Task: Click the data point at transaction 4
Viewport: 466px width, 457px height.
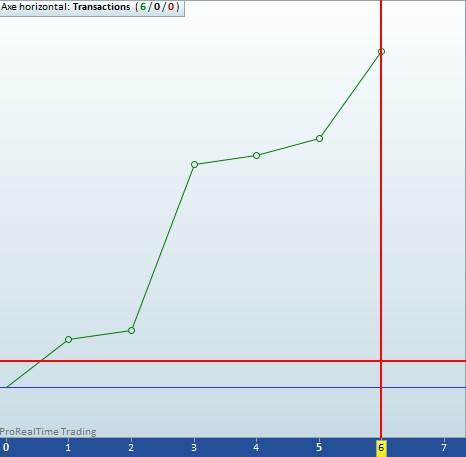Action: [256, 155]
